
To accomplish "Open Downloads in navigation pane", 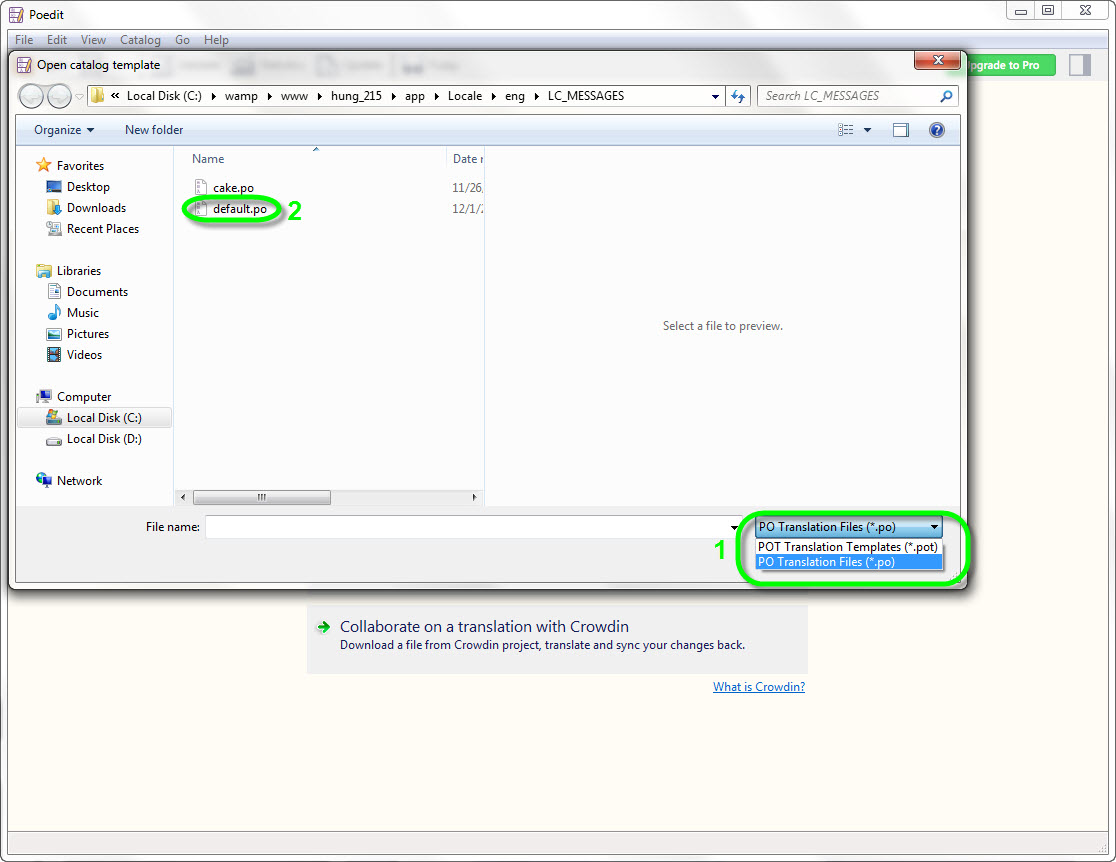I will [96, 208].
